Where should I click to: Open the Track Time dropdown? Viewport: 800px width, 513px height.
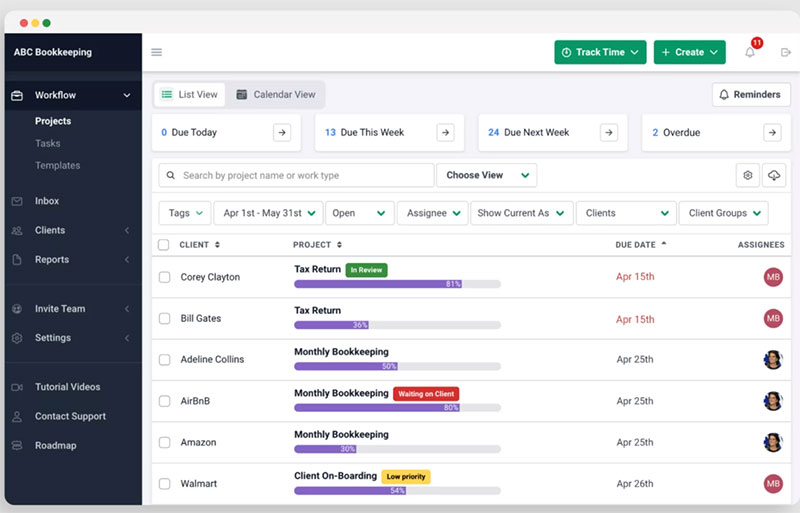(600, 52)
